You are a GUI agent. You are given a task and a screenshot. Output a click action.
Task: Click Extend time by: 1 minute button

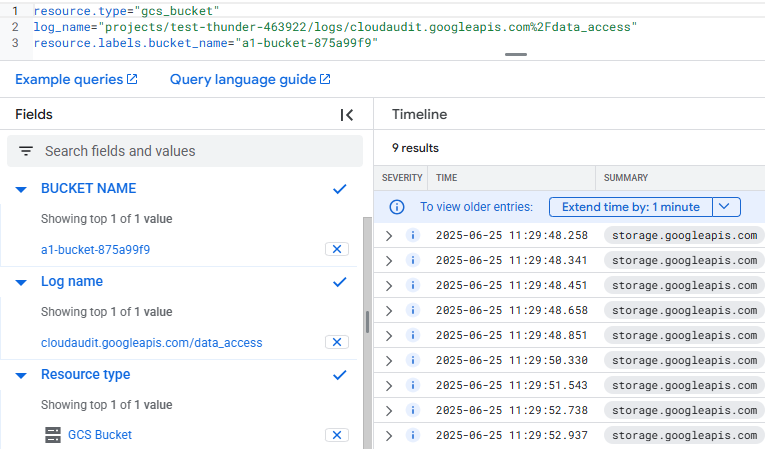[x=631, y=207]
